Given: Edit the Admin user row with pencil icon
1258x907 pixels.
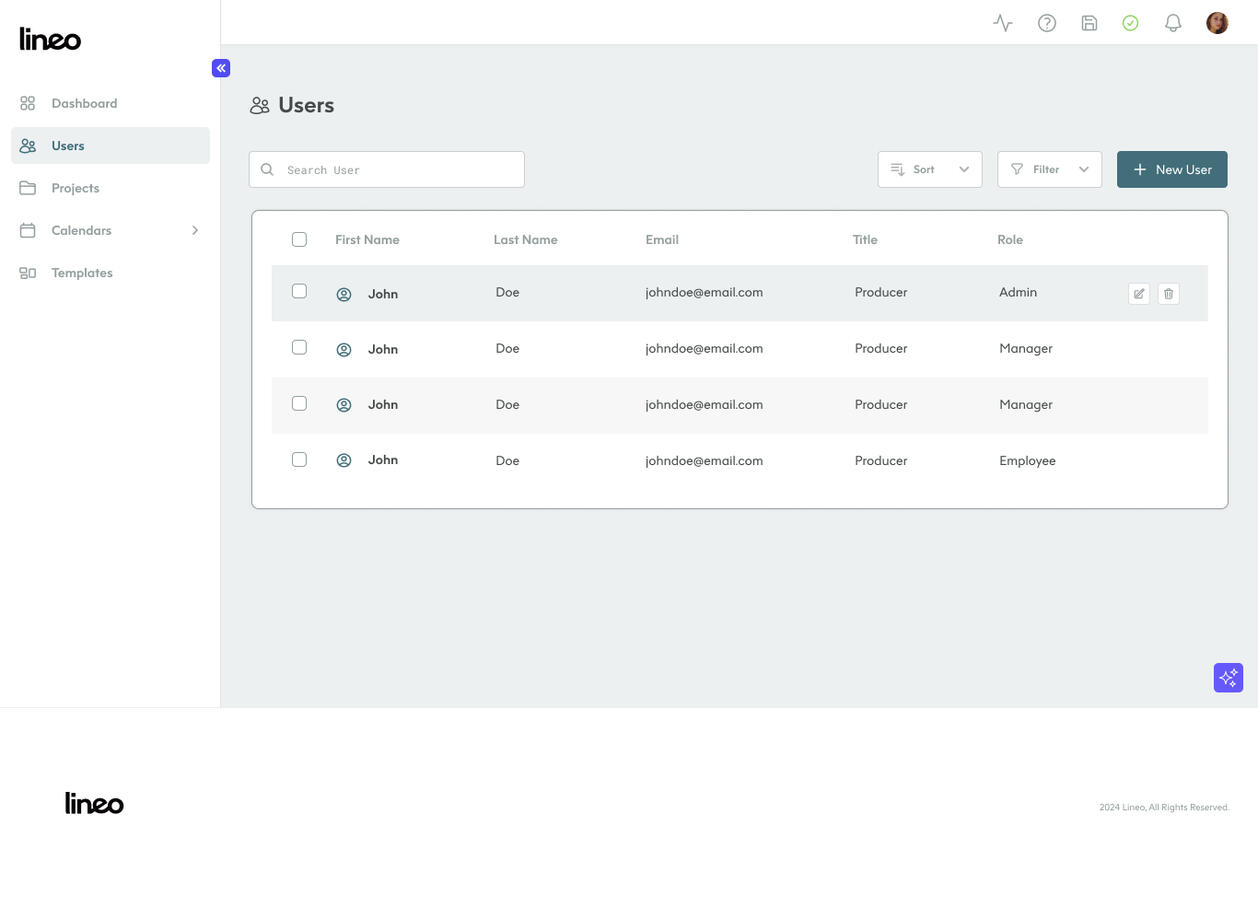Looking at the screenshot, I should click(x=1139, y=294).
